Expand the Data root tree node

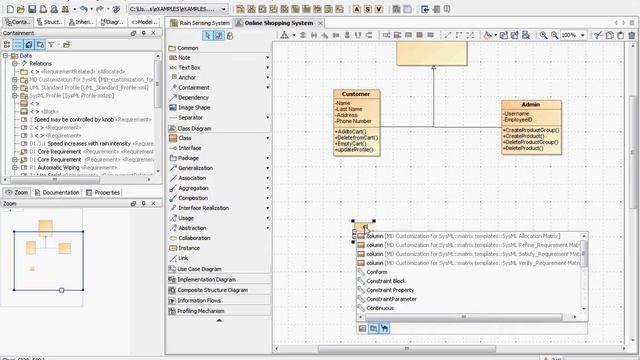(6, 56)
